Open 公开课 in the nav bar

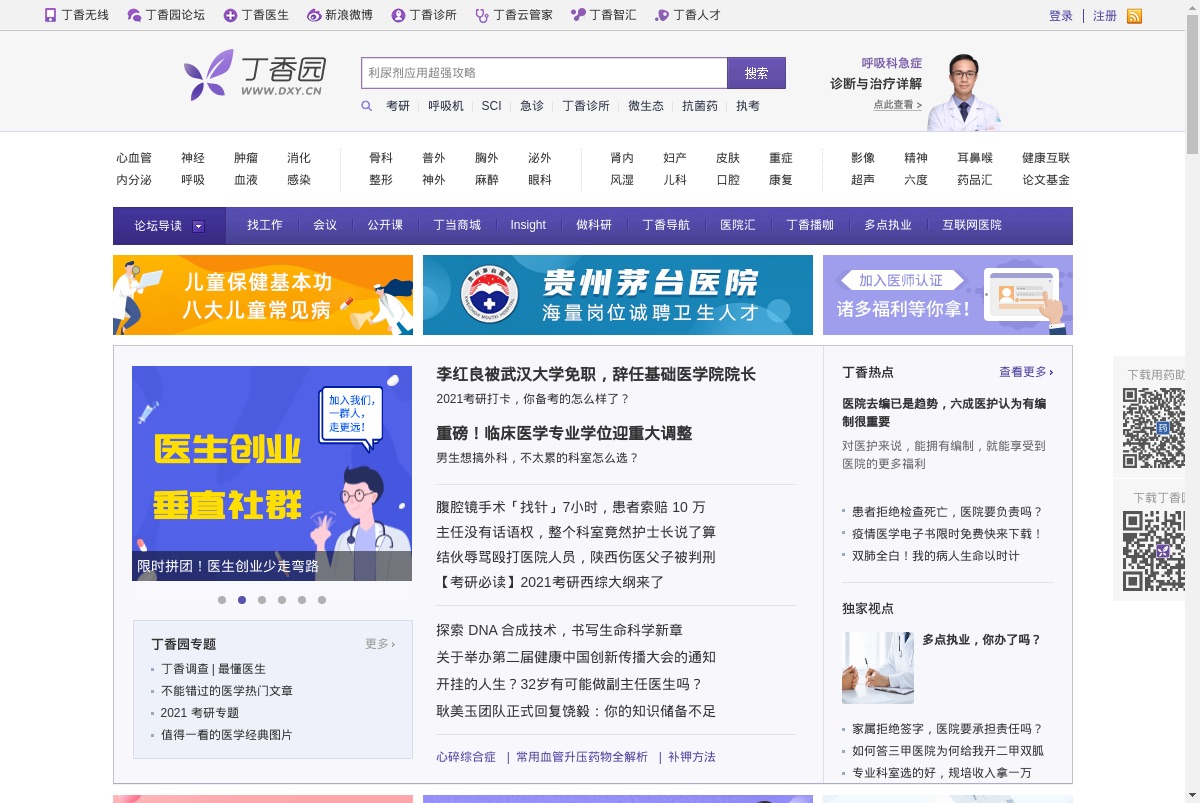click(385, 225)
